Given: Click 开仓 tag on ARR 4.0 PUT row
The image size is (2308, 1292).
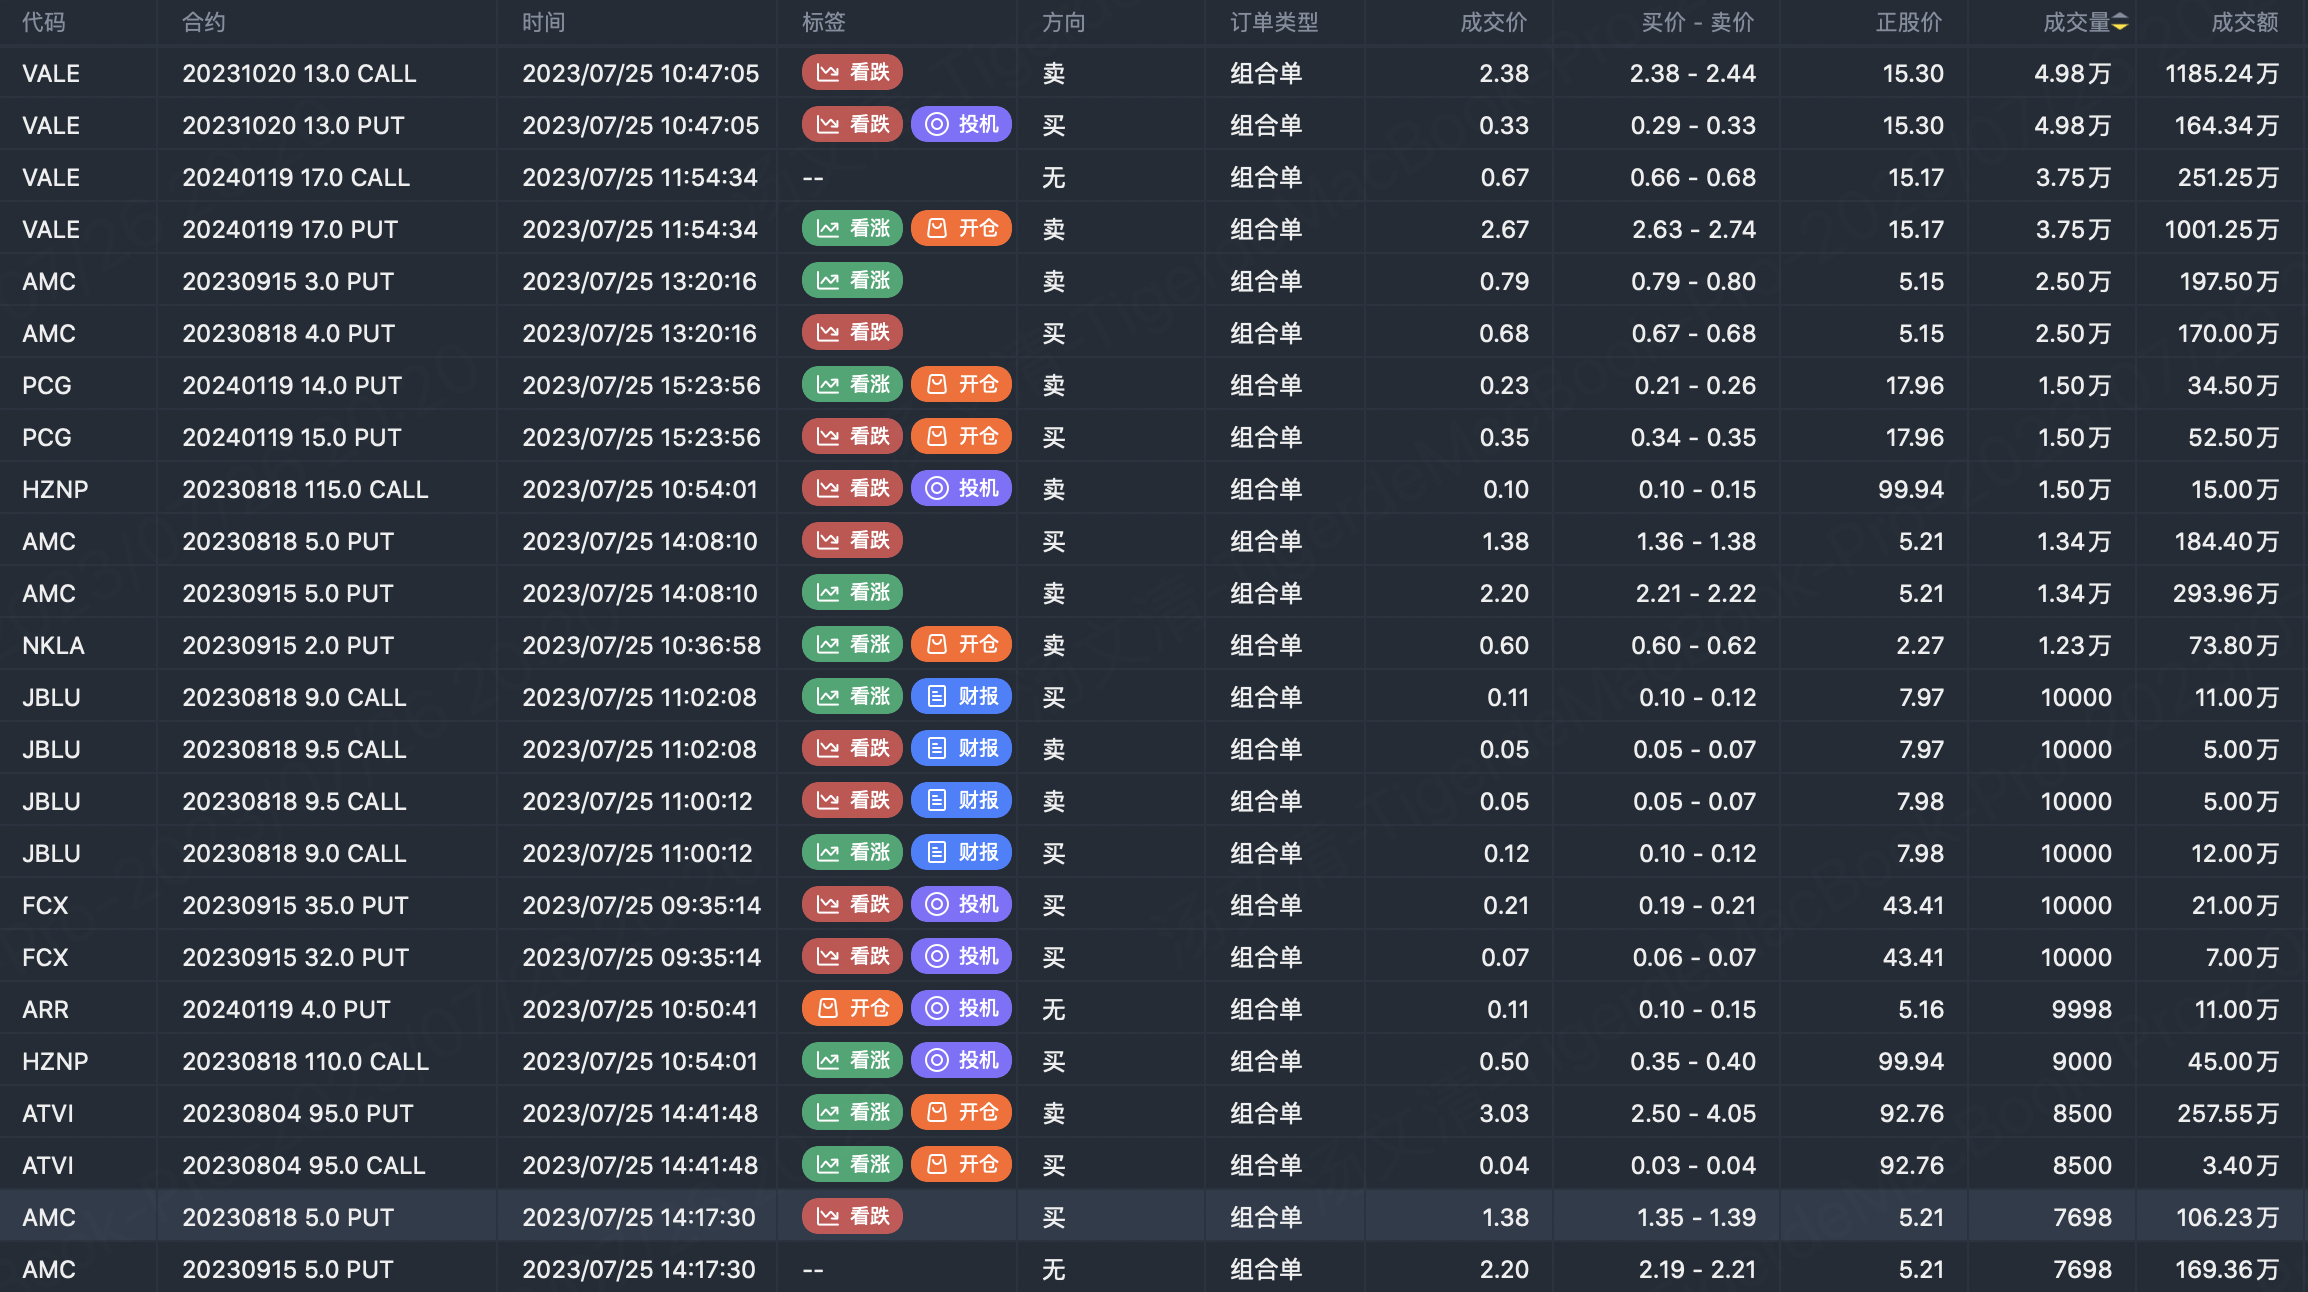Looking at the screenshot, I should 852,1008.
